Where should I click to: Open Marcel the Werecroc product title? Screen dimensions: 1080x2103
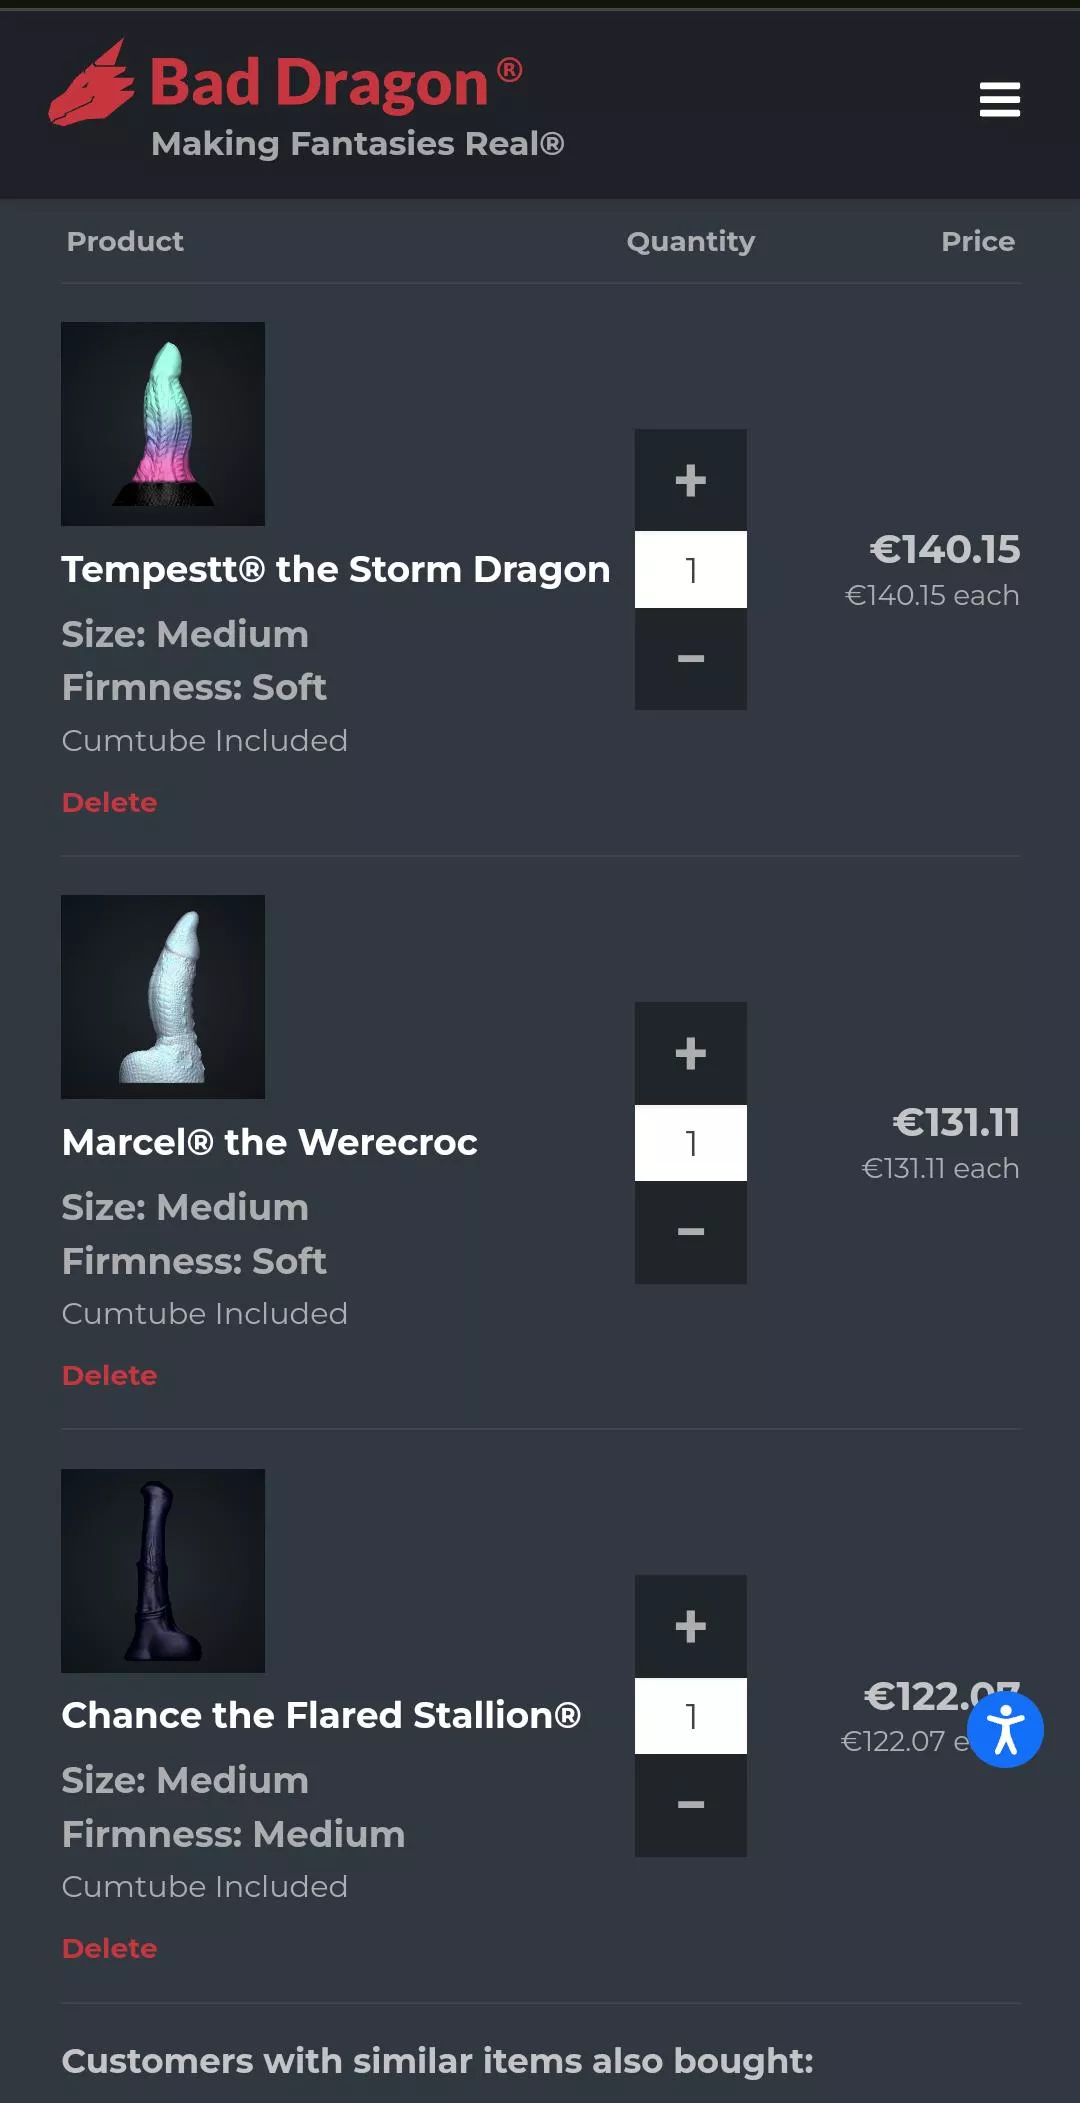269,1142
